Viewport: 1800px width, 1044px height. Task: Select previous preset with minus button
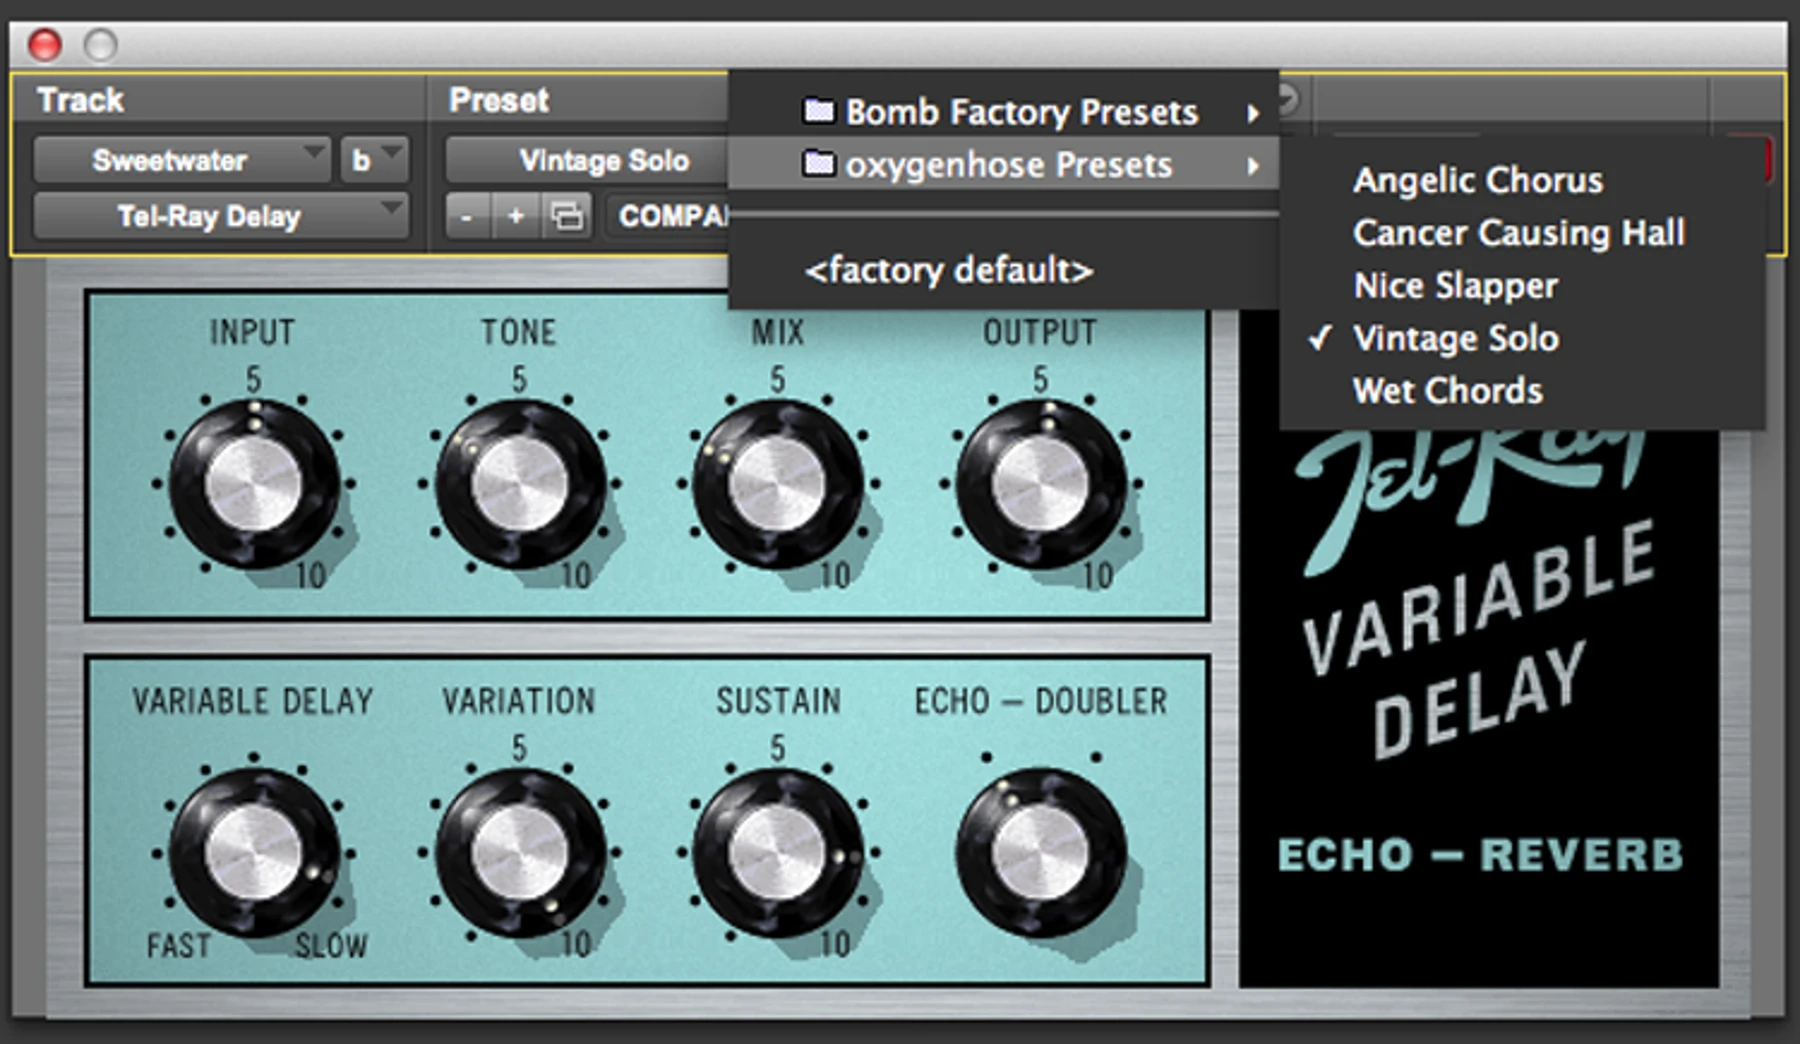click(x=466, y=216)
